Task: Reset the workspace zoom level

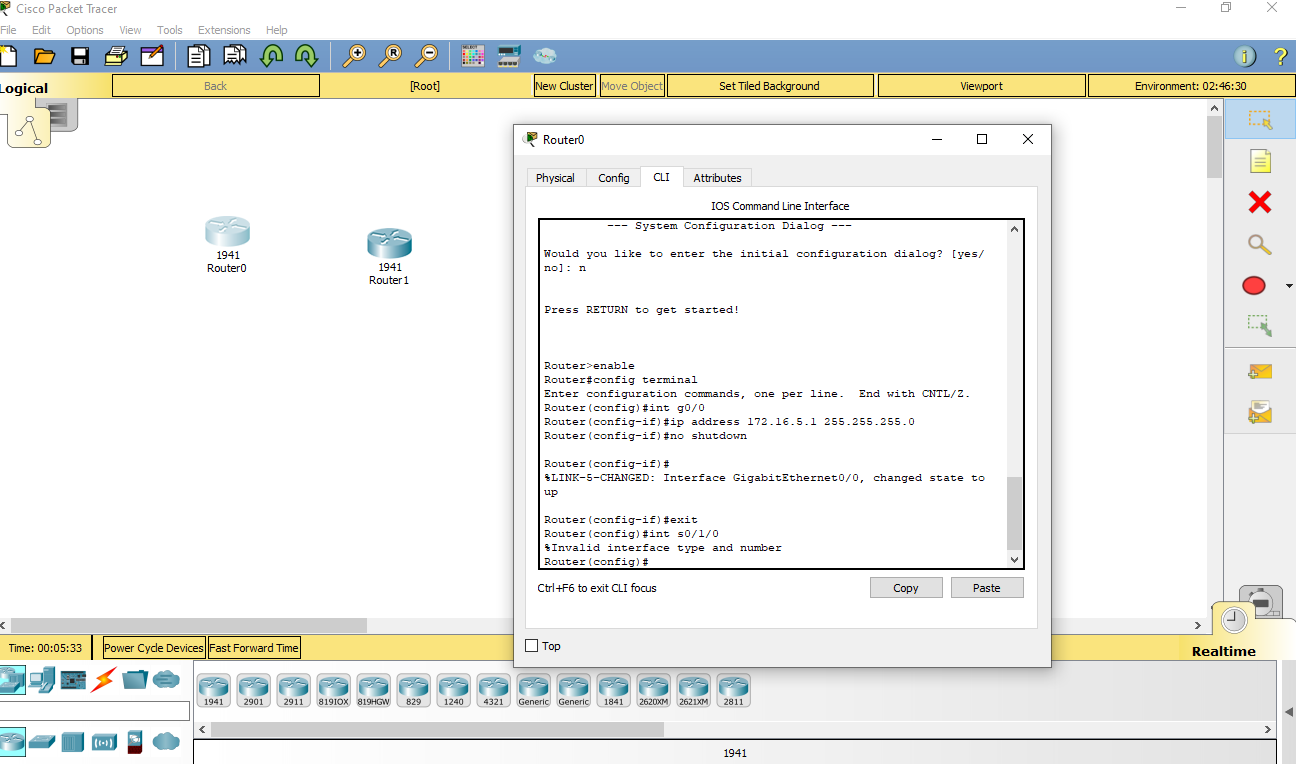Action: click(390, 56)
